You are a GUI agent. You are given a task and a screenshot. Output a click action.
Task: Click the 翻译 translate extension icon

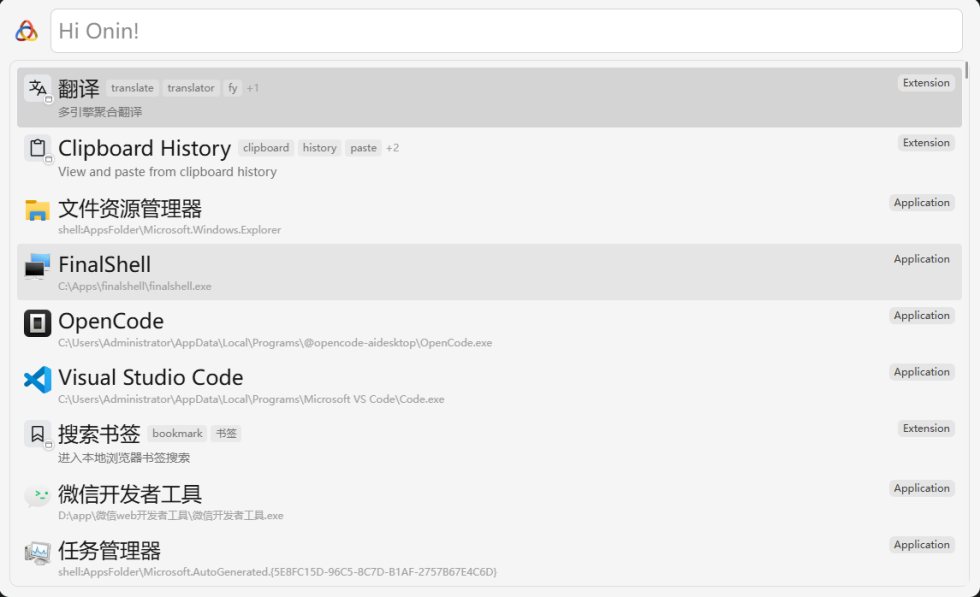38,88
